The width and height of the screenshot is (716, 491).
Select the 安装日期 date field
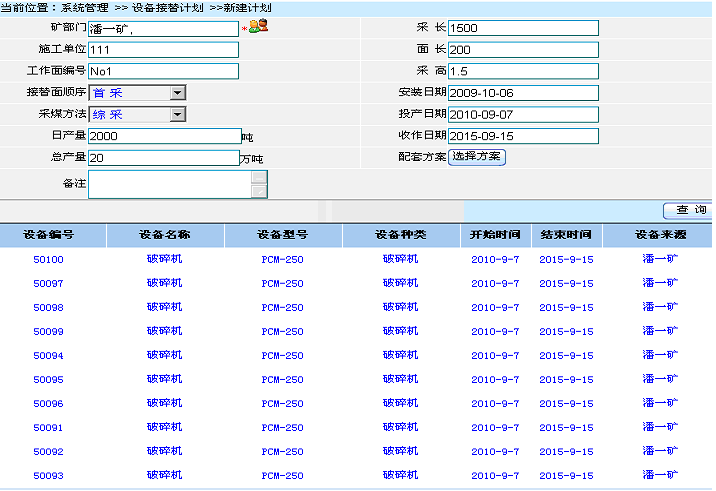[x=523, y=93]
